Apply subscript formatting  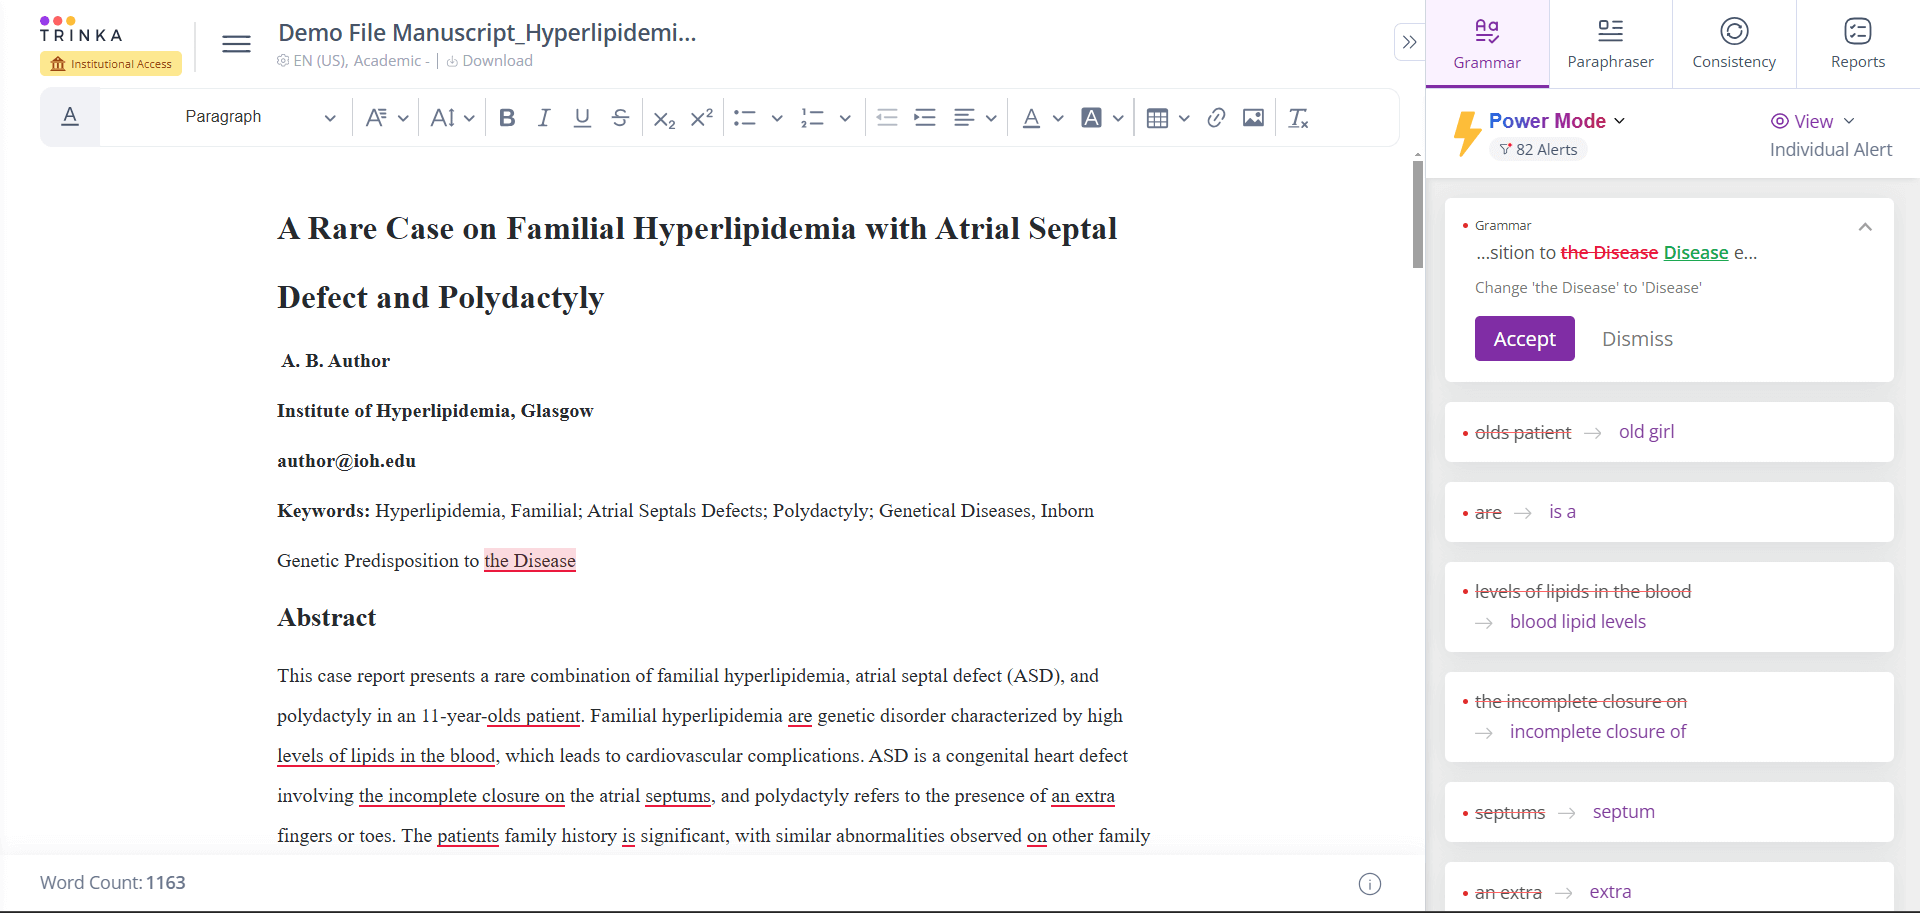coord(664,118)
